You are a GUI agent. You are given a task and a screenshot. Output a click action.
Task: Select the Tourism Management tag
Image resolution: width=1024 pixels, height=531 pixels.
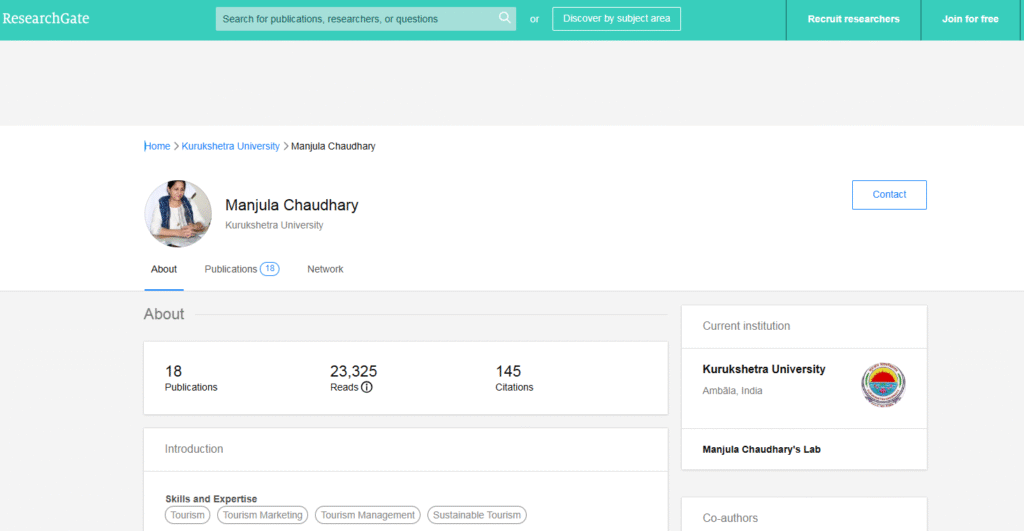click(368, 515)
